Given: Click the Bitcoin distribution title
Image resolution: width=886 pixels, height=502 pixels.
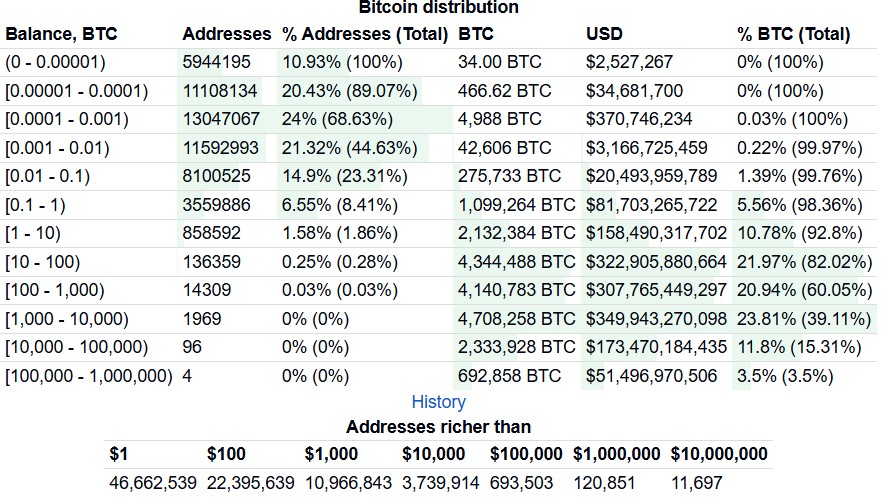Looking at the screenshot, I should (x=438, y=8).
